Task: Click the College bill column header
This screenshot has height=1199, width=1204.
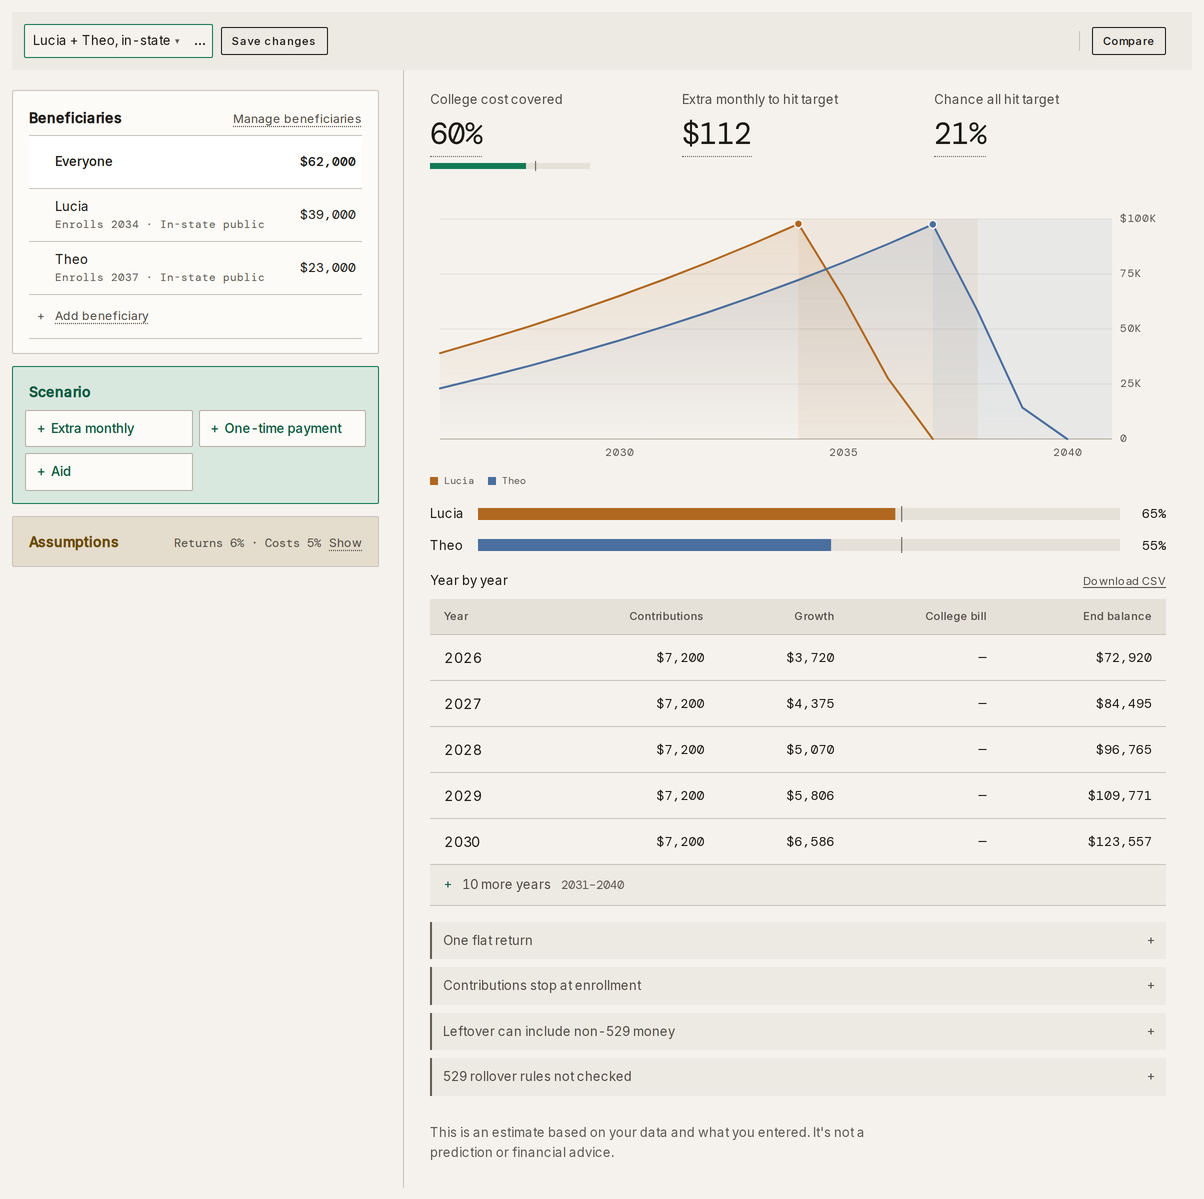Action: (x=956, y=617)
